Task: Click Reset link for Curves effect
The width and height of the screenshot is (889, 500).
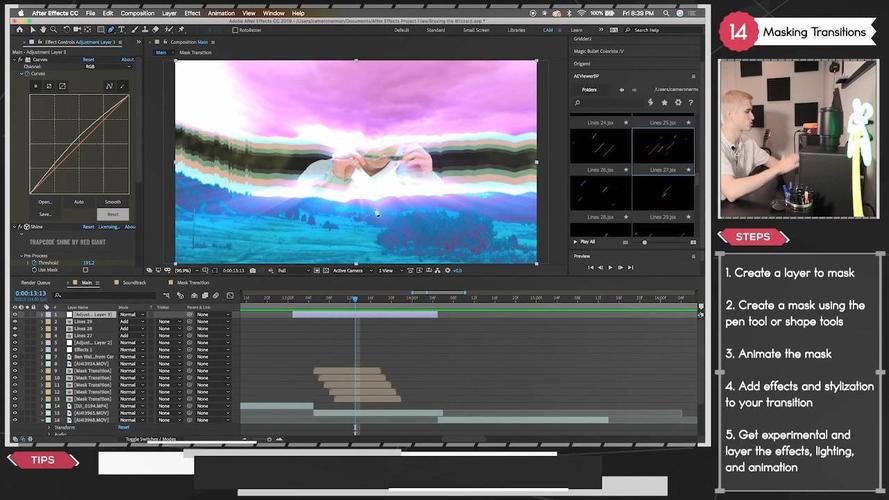Action: tap(88, 60)
